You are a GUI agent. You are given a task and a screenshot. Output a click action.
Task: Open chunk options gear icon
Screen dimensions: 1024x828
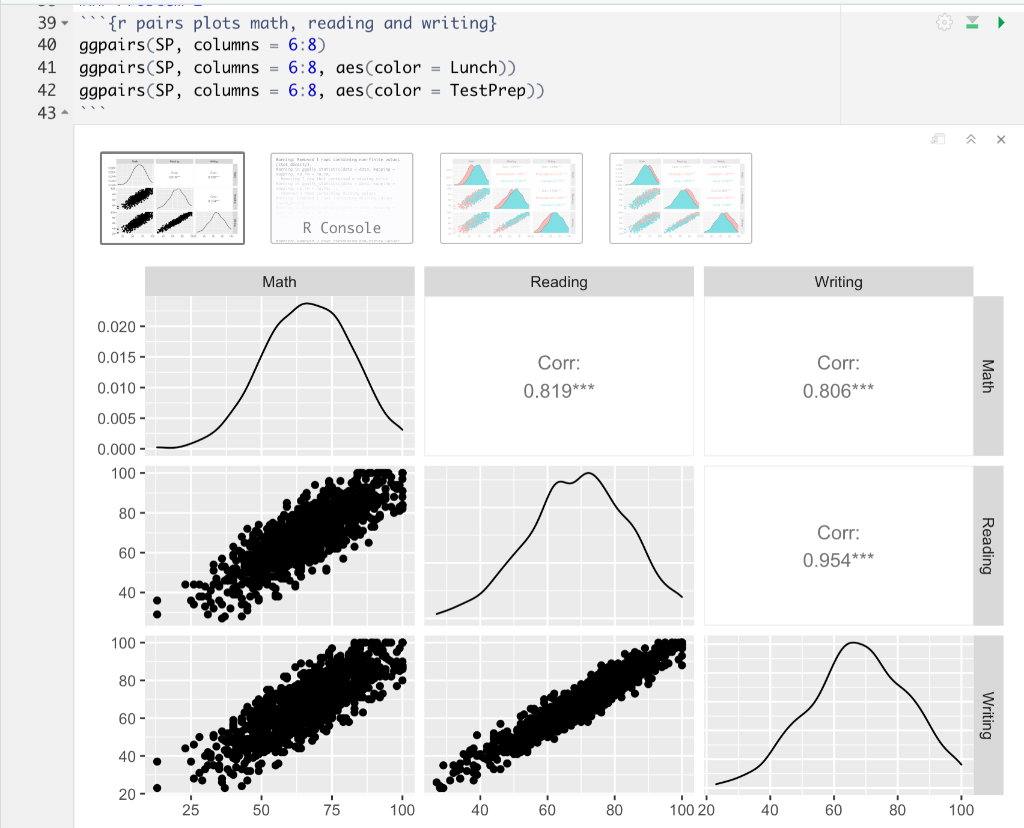point(944,23)
